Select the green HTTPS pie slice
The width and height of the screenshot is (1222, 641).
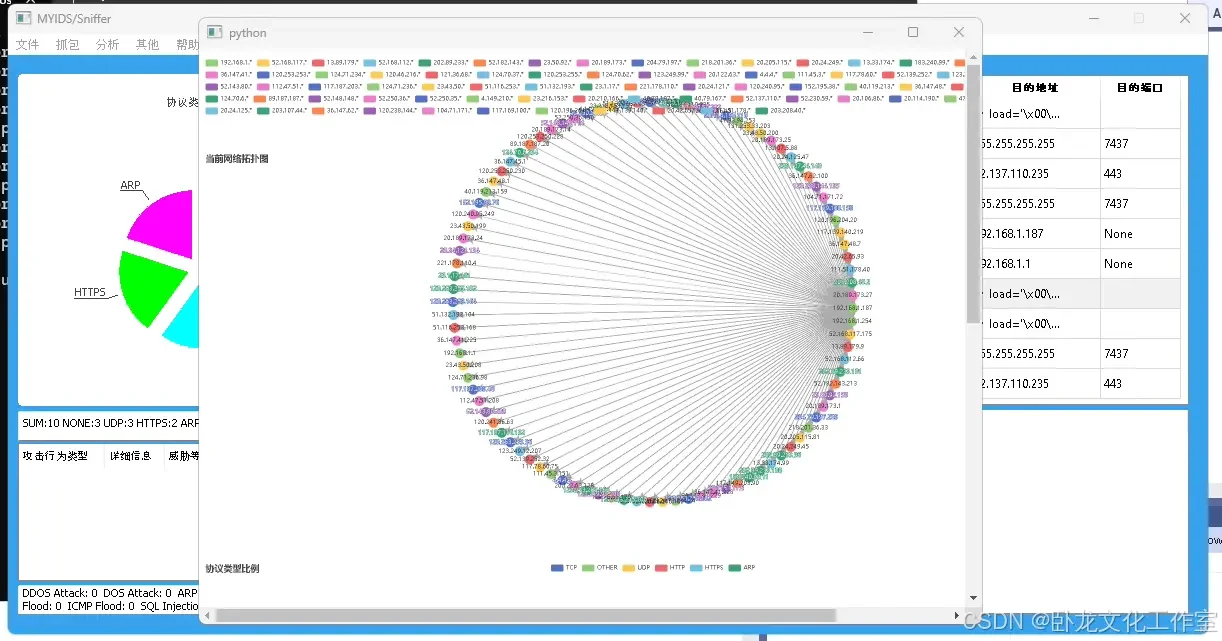pyautogui.click(x=152, y=288)
